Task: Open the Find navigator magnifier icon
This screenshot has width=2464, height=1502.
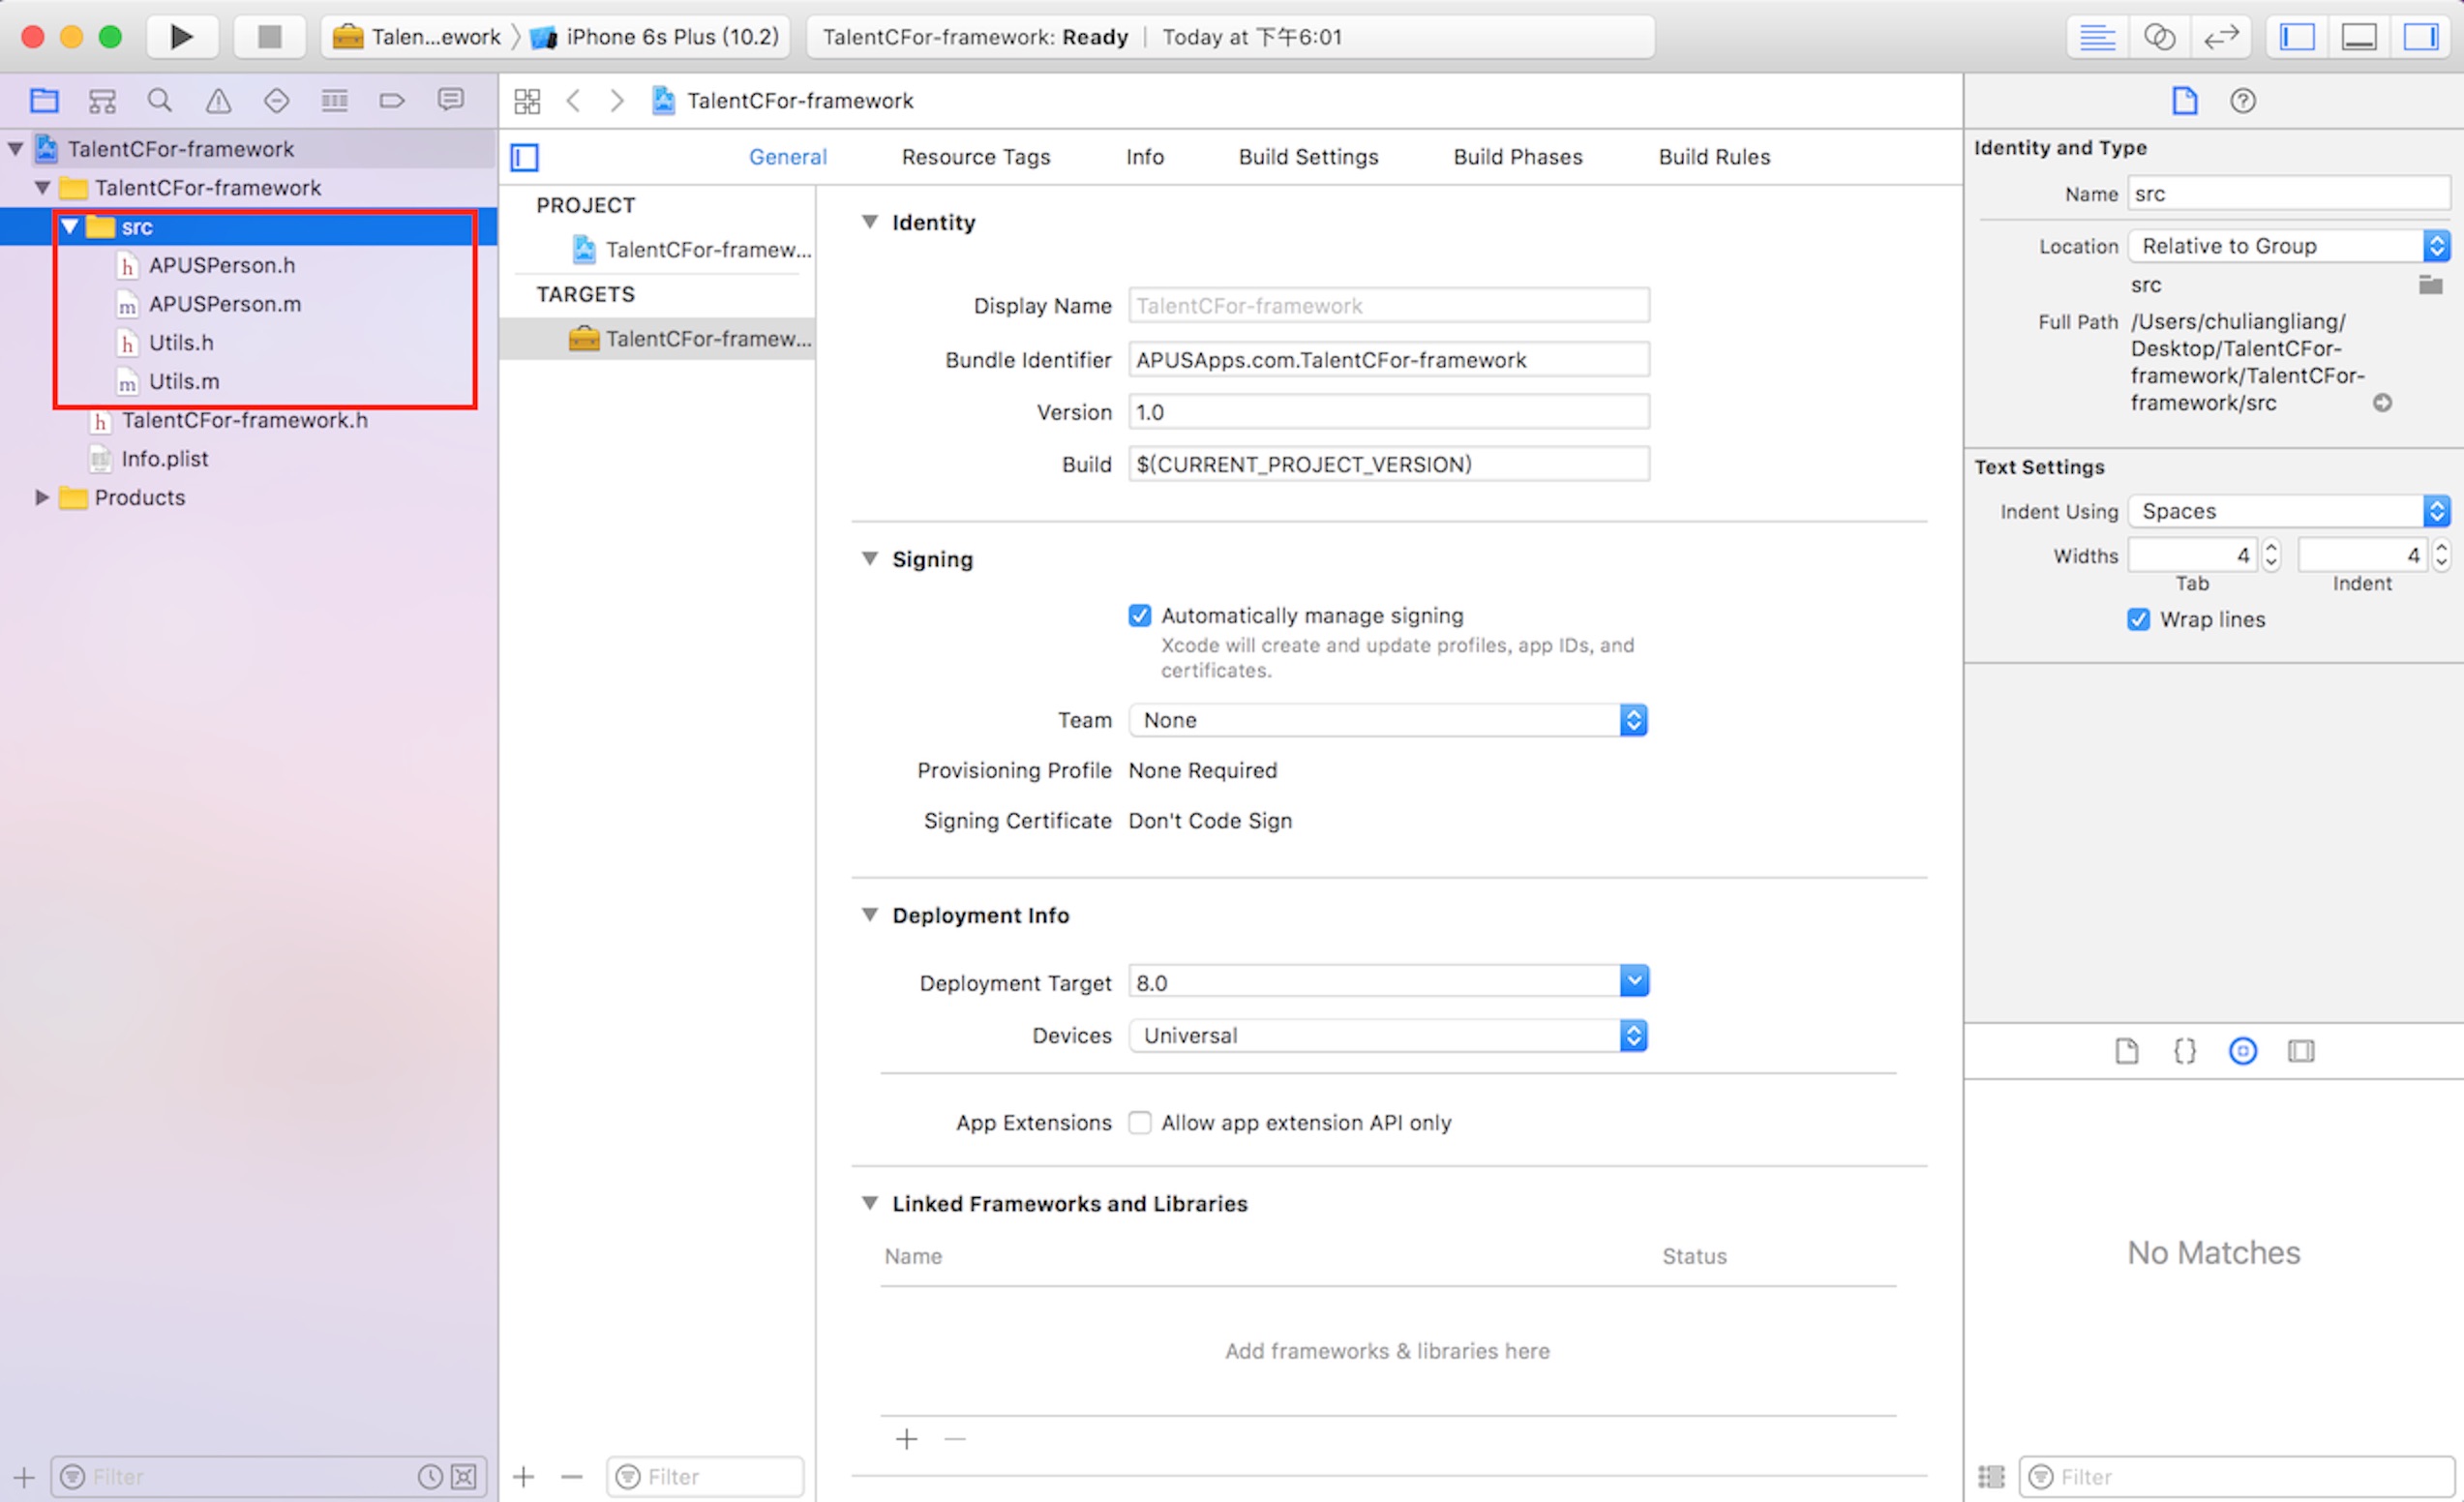Action: point(159,100)
